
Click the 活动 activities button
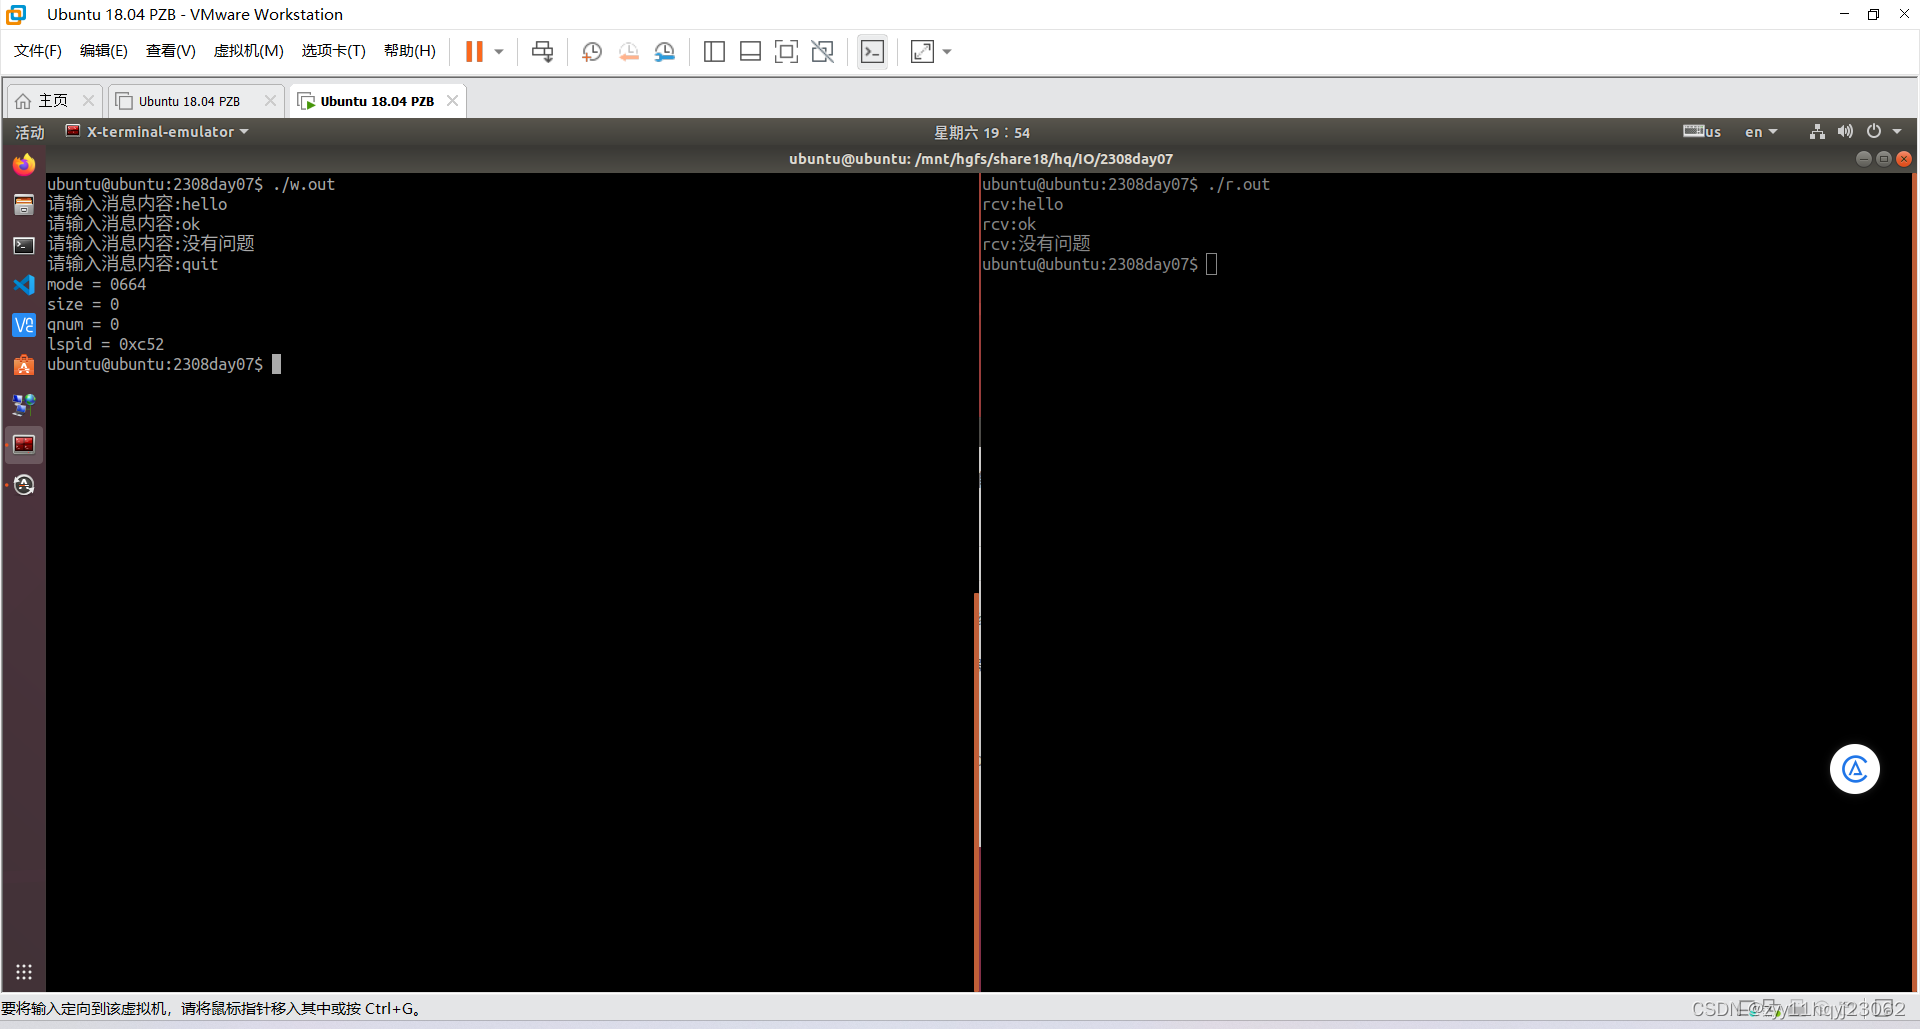(x=29, y=132)
